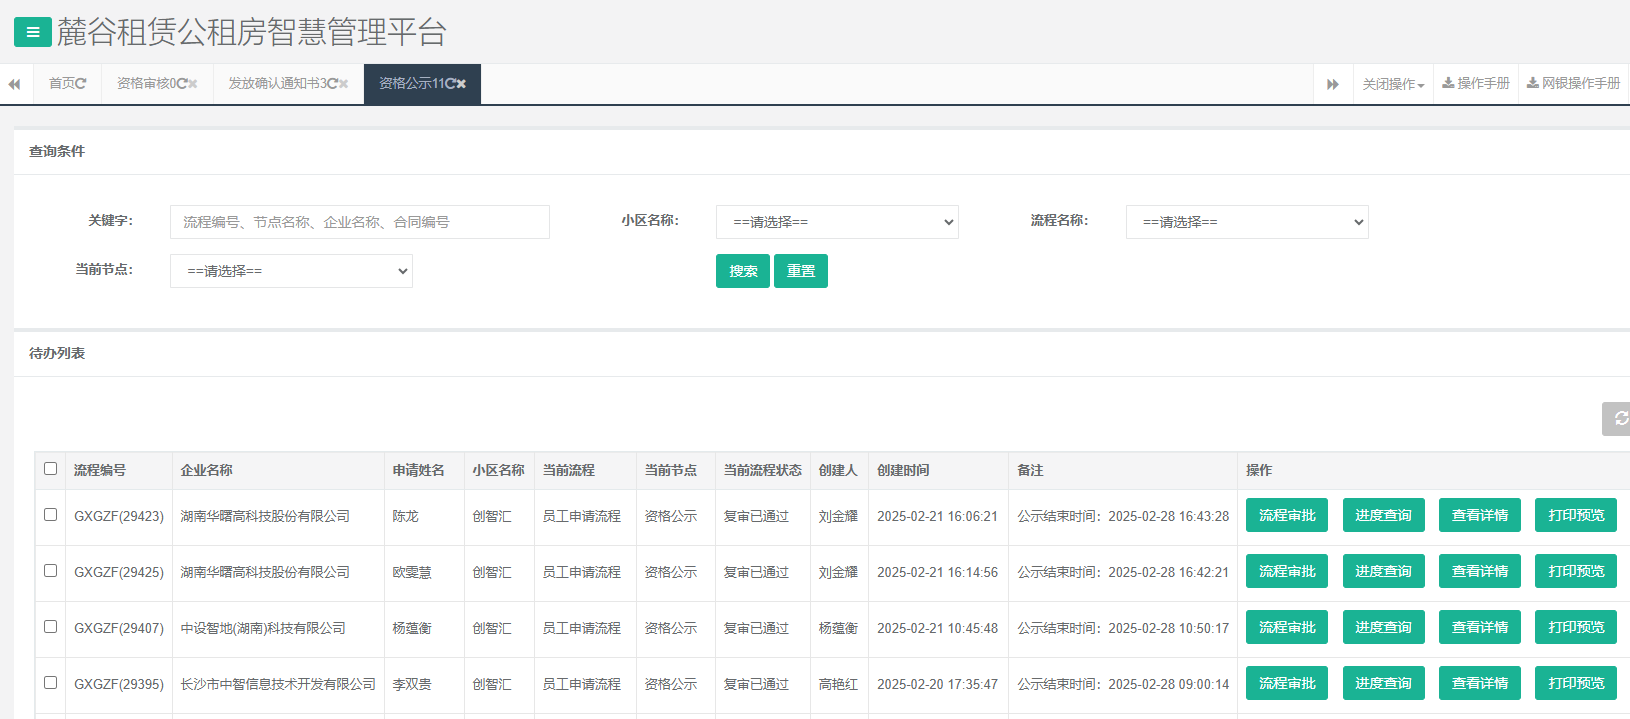Open the 小区名称 dropdown
Screen dimensions: 1630x719
pyautogui.click(x=837, y=222)
